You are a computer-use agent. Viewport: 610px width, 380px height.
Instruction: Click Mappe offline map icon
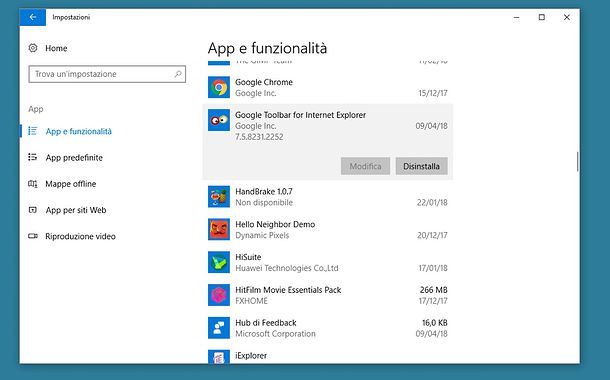[33, 184]
